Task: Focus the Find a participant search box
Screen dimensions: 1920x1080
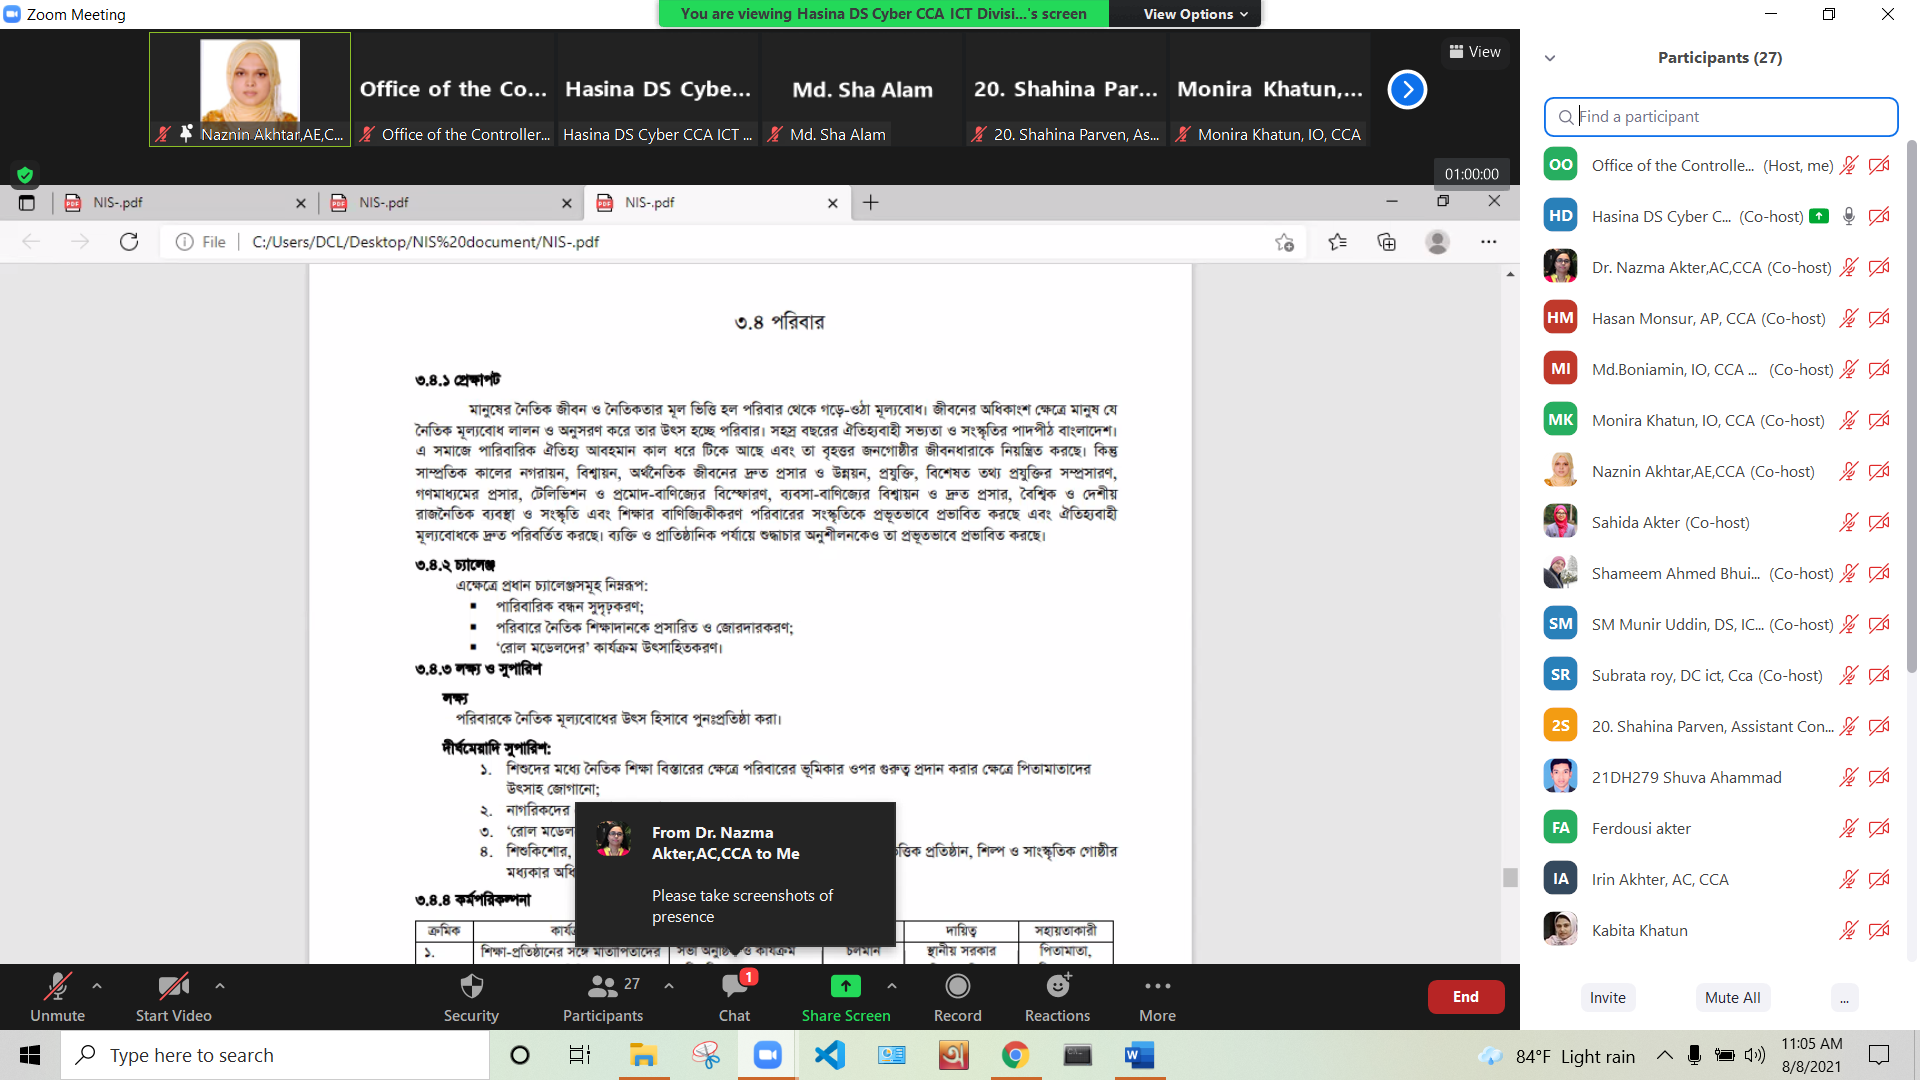Action: point(1721,117)
